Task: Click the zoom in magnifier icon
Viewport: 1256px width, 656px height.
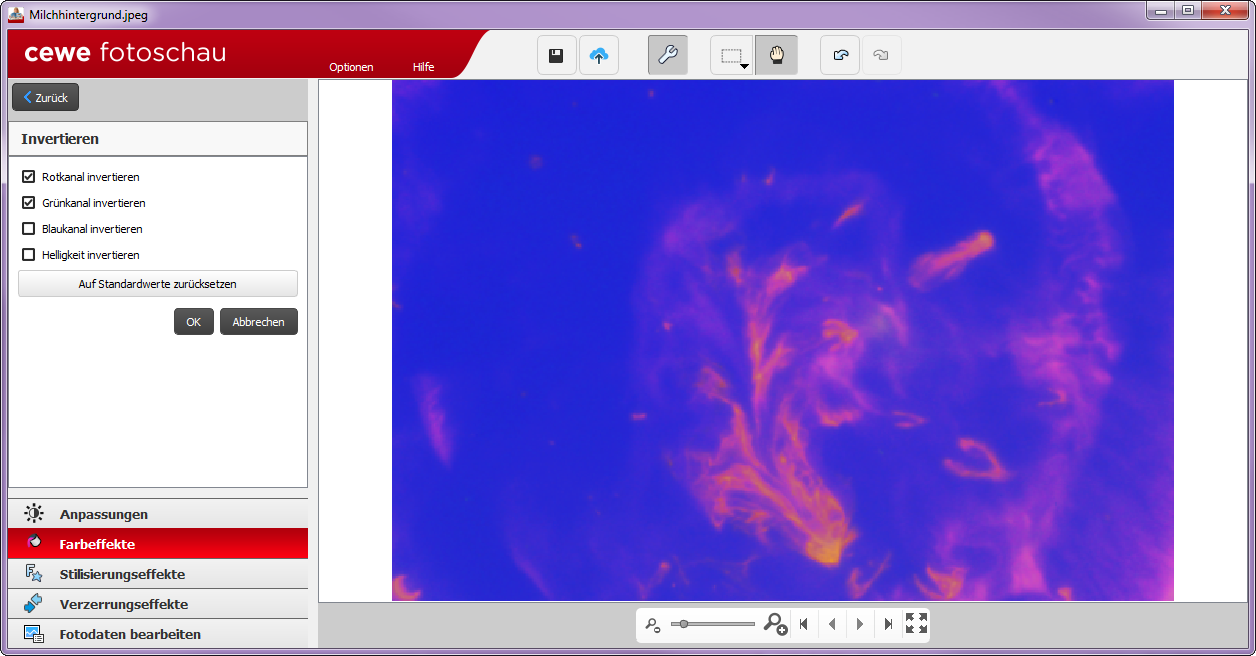Action: click(x=775, y=624)
